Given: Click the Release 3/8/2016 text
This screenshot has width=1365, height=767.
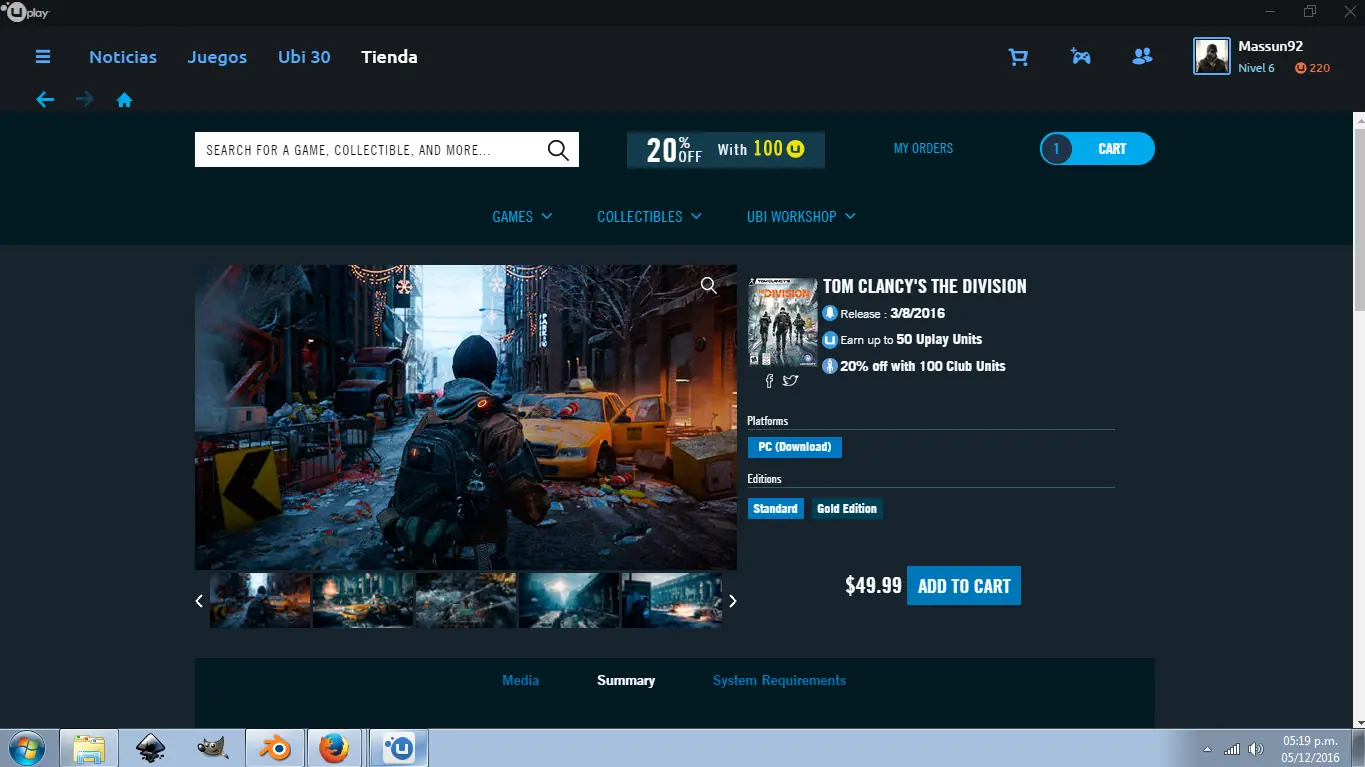Looking at the screenshot, I should point(892,313).
